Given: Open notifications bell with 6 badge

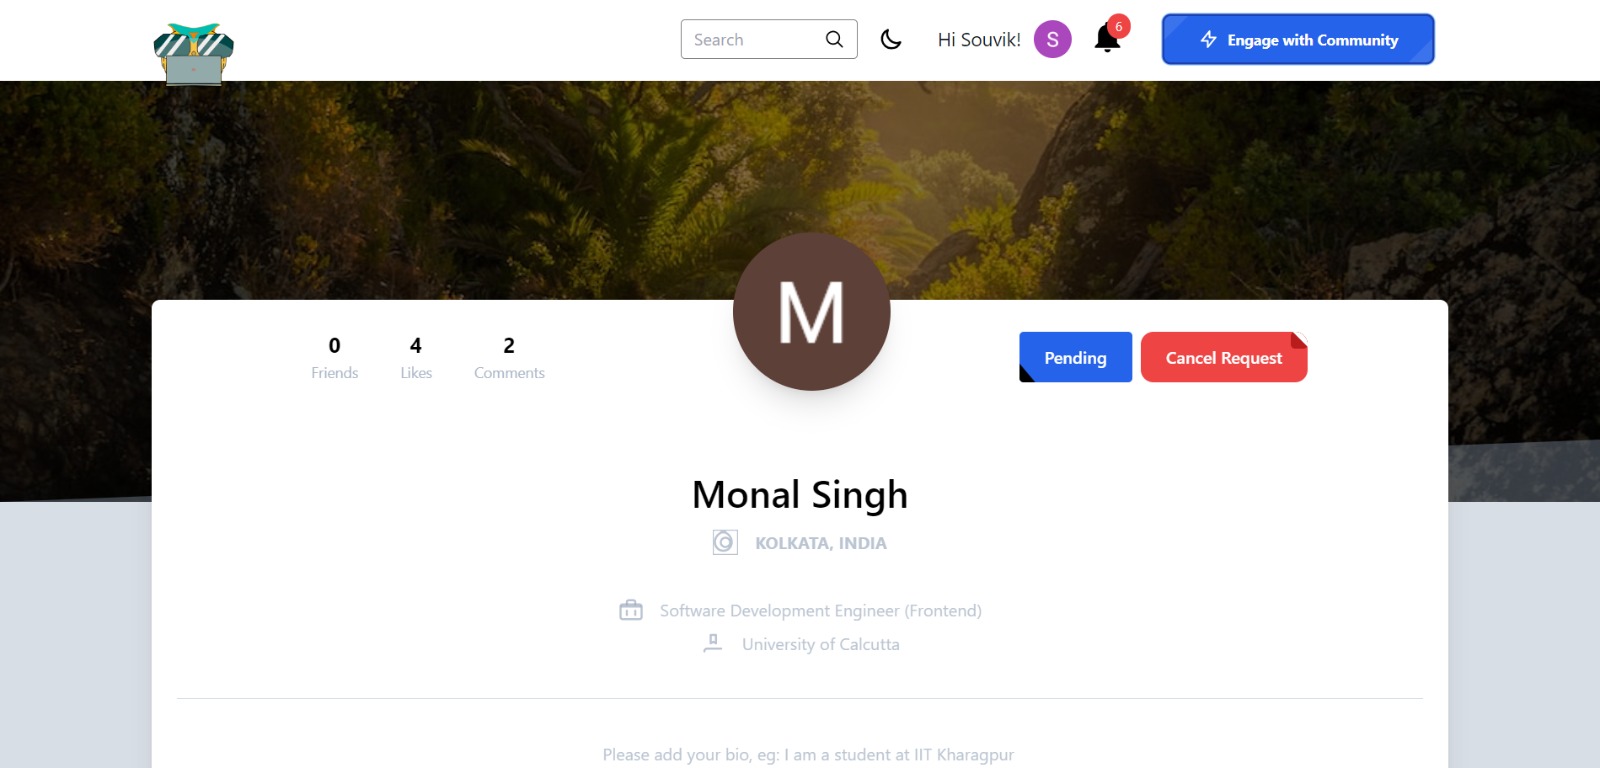Looking at the screenshot, I should click(x=1108, y=37).
